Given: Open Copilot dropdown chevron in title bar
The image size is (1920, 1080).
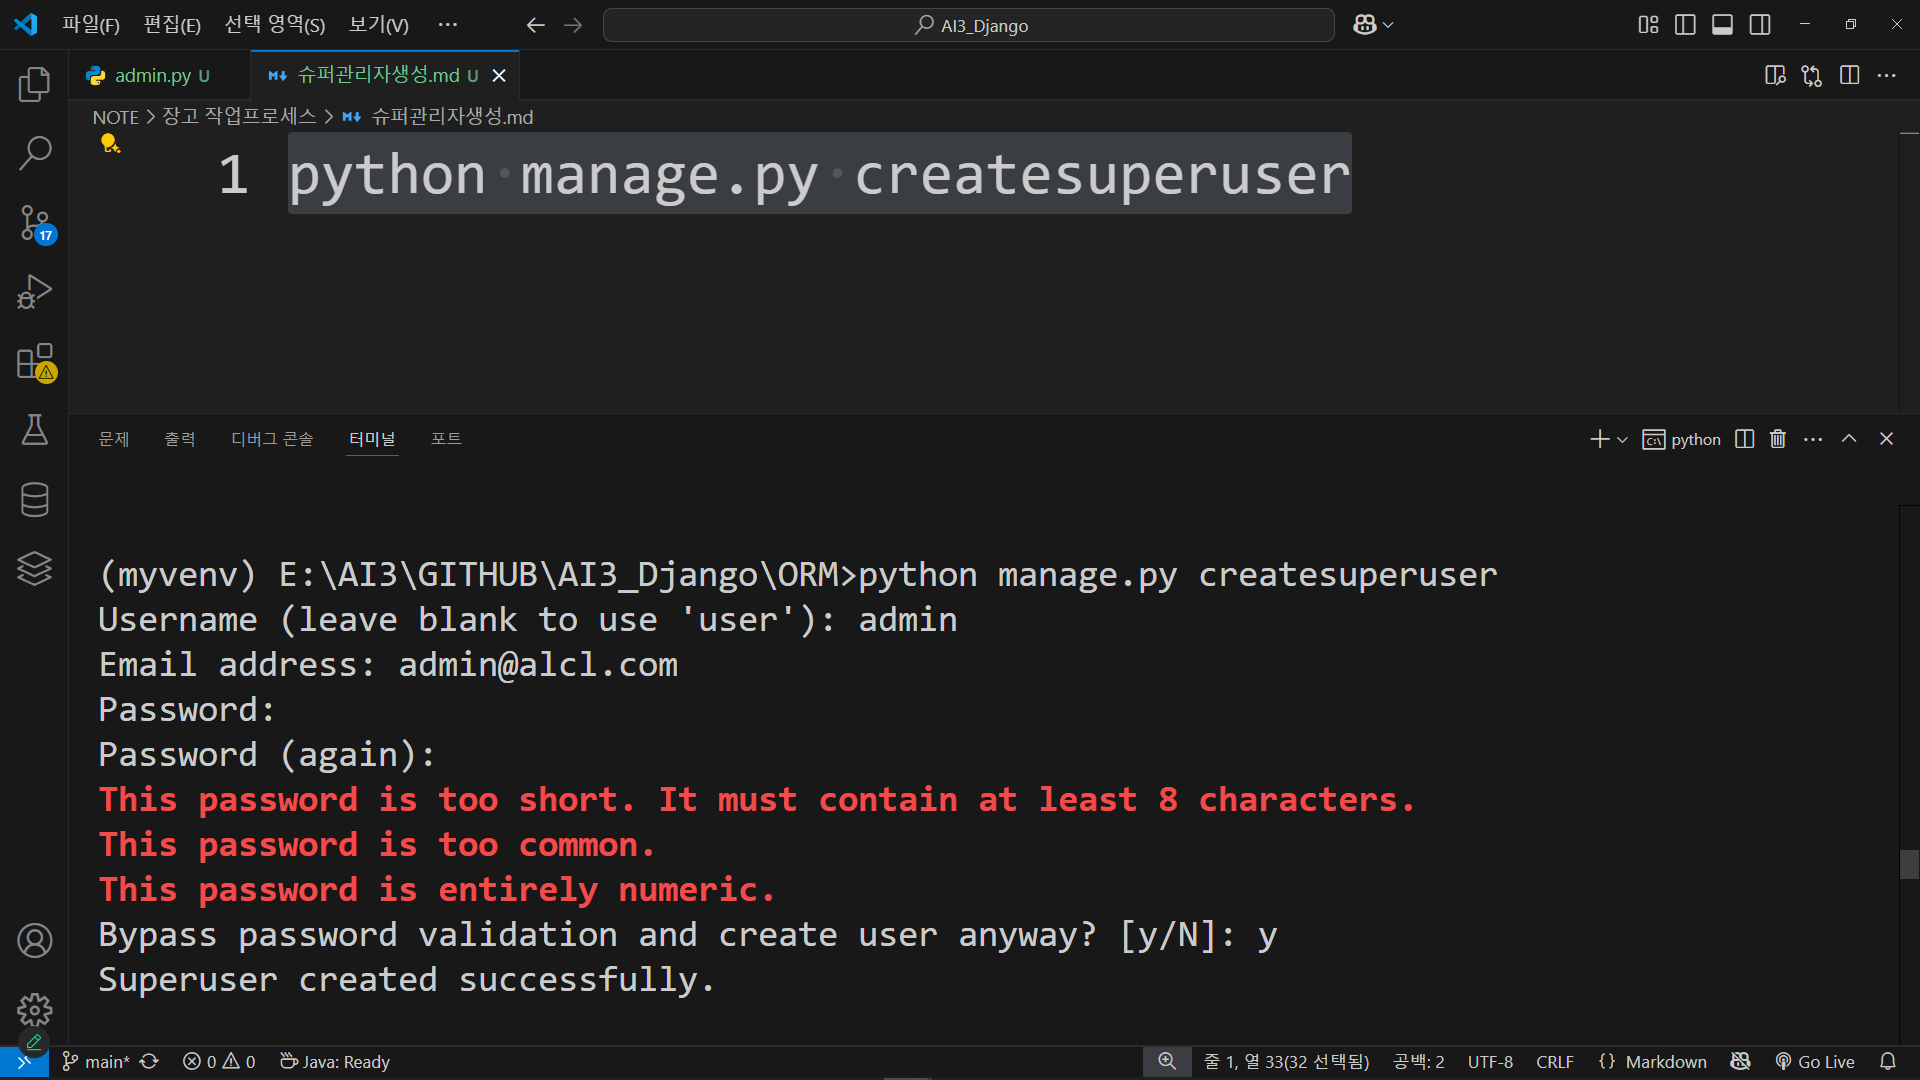Looking at the screenshot, I should [x=1388, y=26].
